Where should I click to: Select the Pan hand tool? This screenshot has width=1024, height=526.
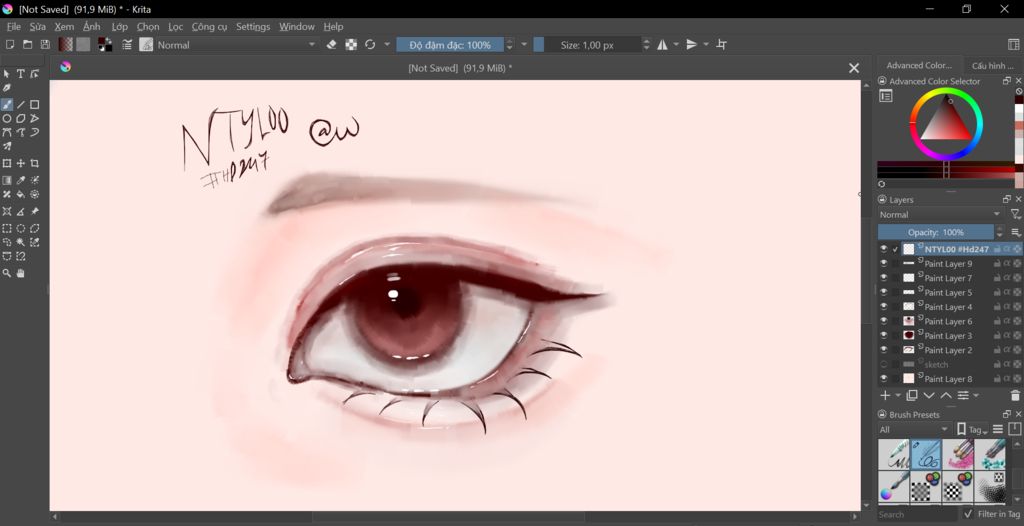[x=21, y=273]
